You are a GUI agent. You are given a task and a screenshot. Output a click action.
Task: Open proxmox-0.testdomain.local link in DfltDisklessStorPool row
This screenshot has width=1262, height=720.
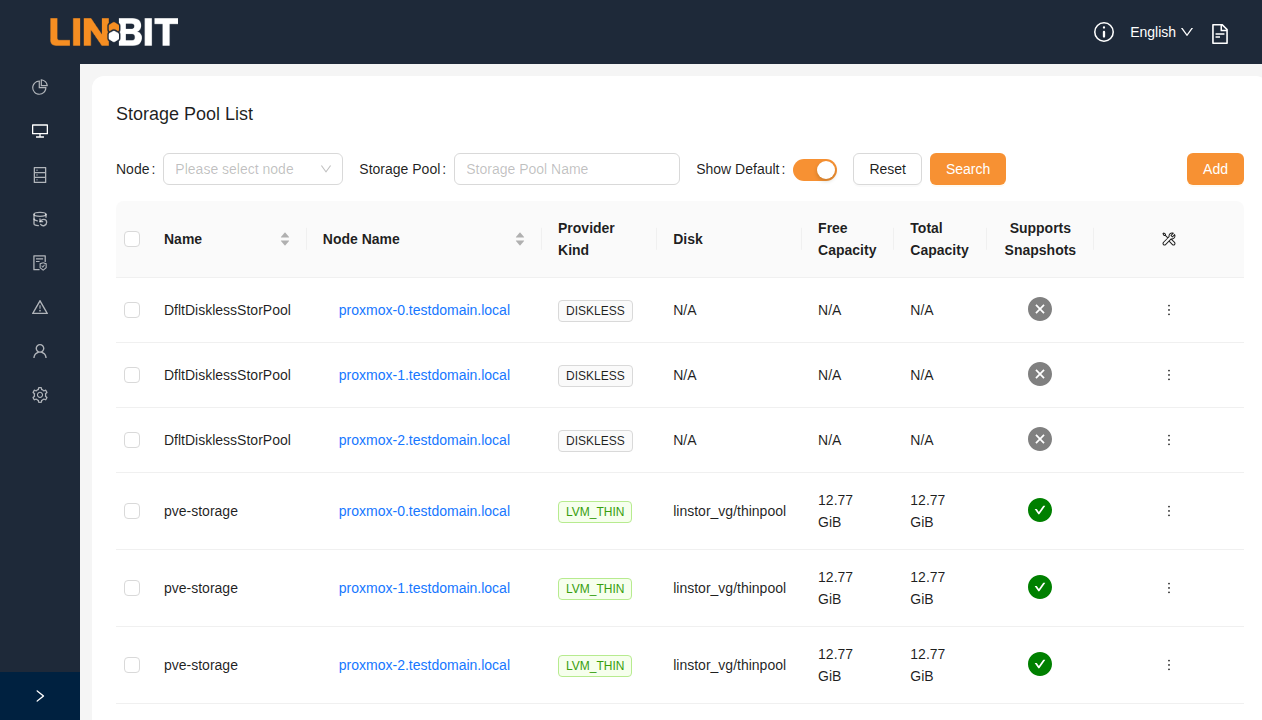coord(424,310)
